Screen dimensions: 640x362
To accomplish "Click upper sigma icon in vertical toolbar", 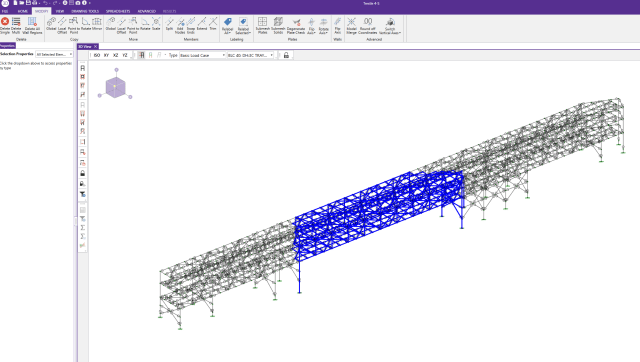I will (x=82, y=227).
